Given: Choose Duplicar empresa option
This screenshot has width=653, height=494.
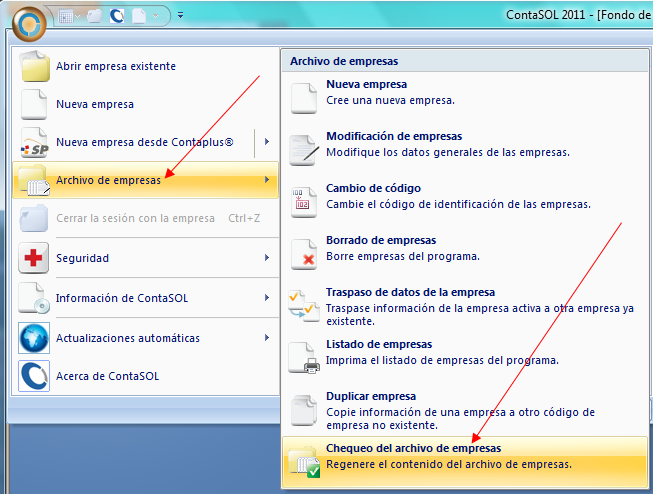Looking at the screenshot, I should [x=370, y=396].
